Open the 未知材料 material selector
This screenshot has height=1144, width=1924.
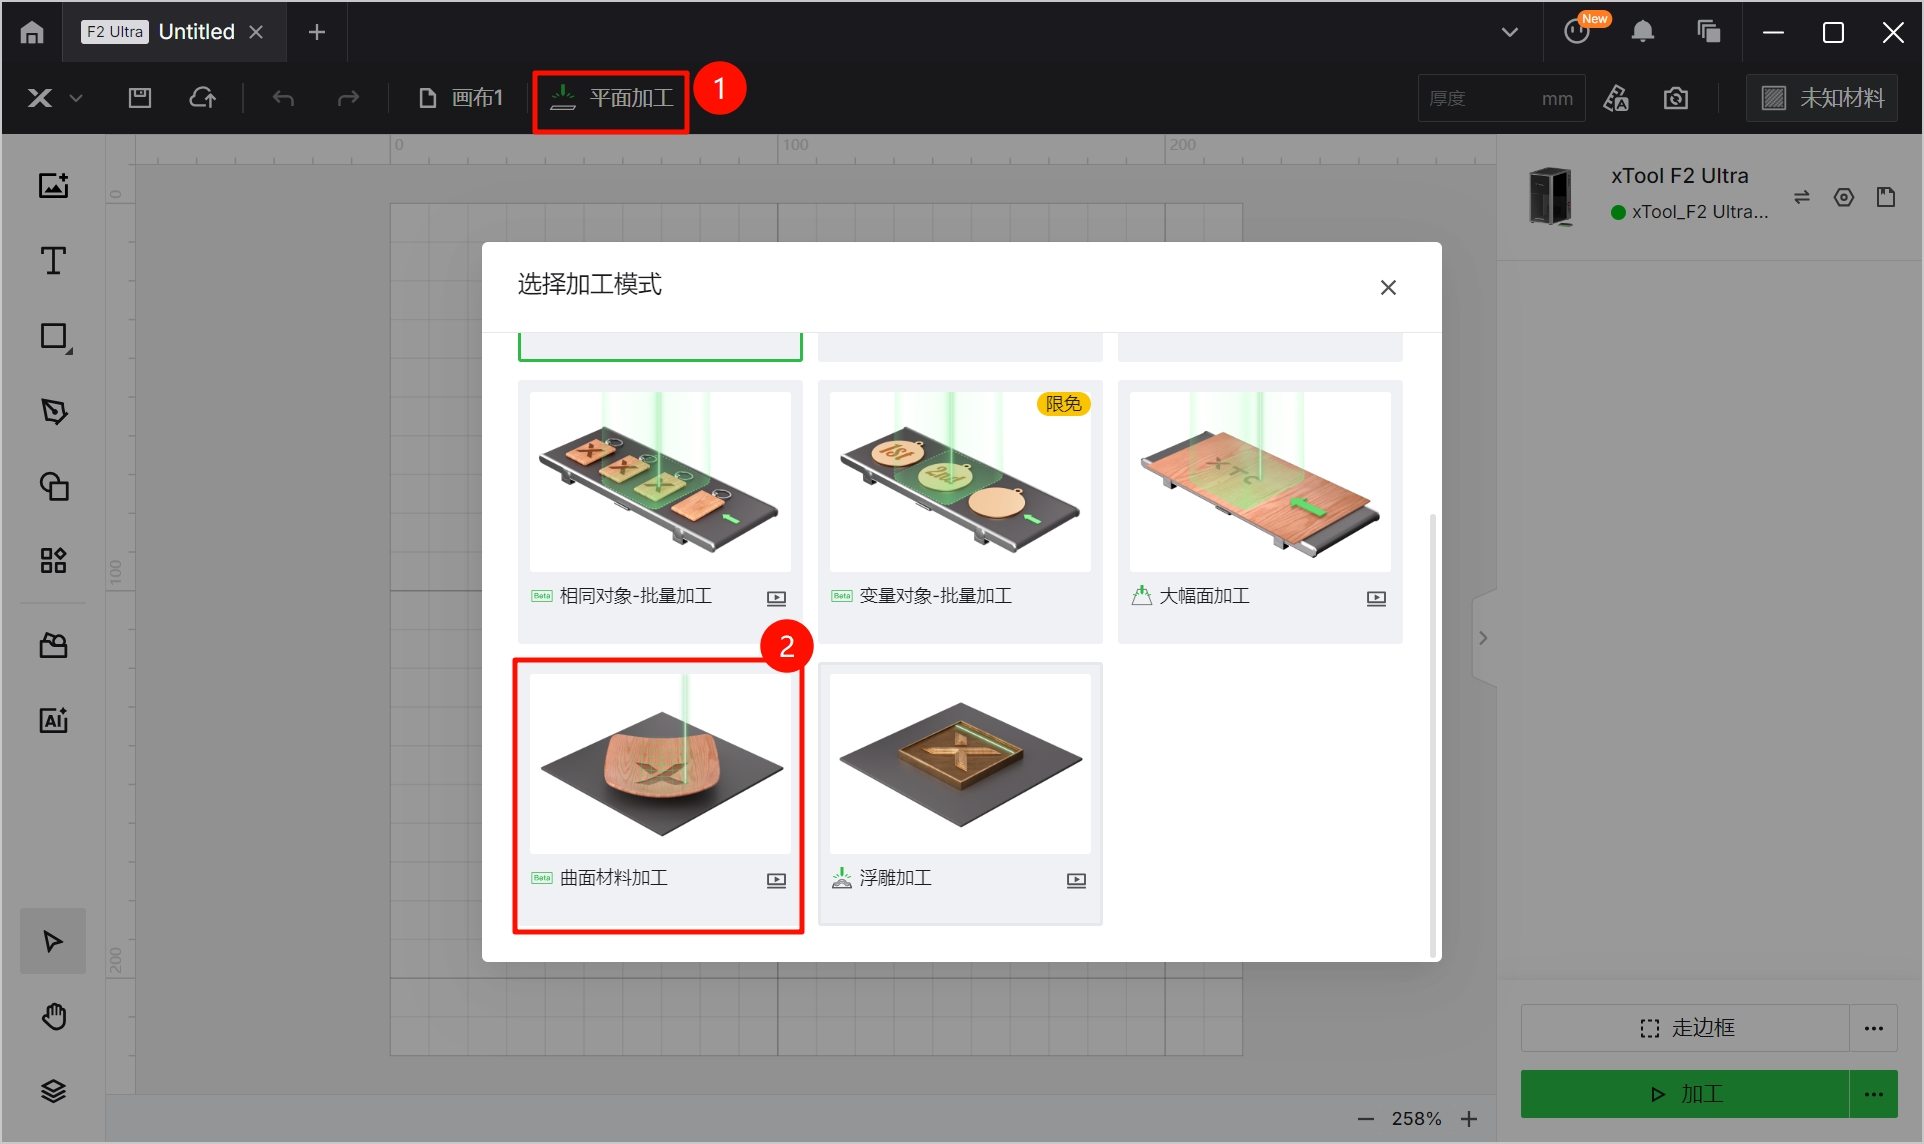pos(1822,98)
